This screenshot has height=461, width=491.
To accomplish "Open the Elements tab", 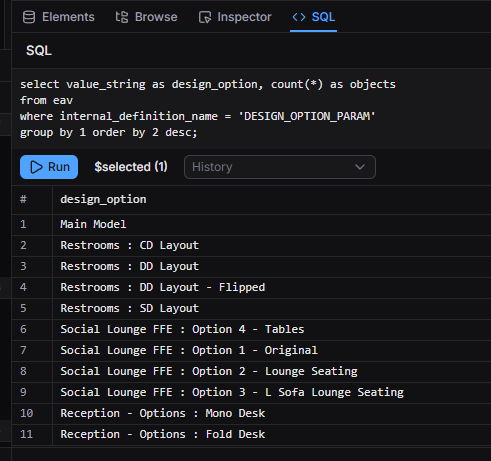I will 59,17.
